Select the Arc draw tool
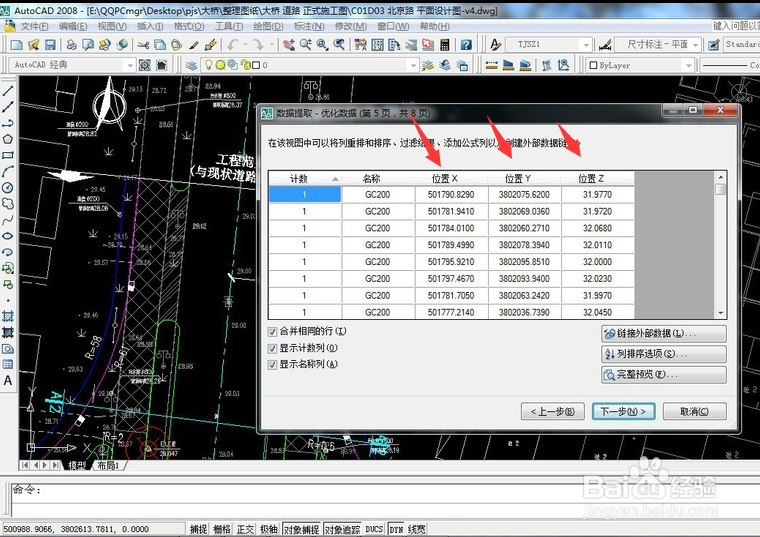The height and width of the screenshot is (537, 760). [x=8, y=172]
